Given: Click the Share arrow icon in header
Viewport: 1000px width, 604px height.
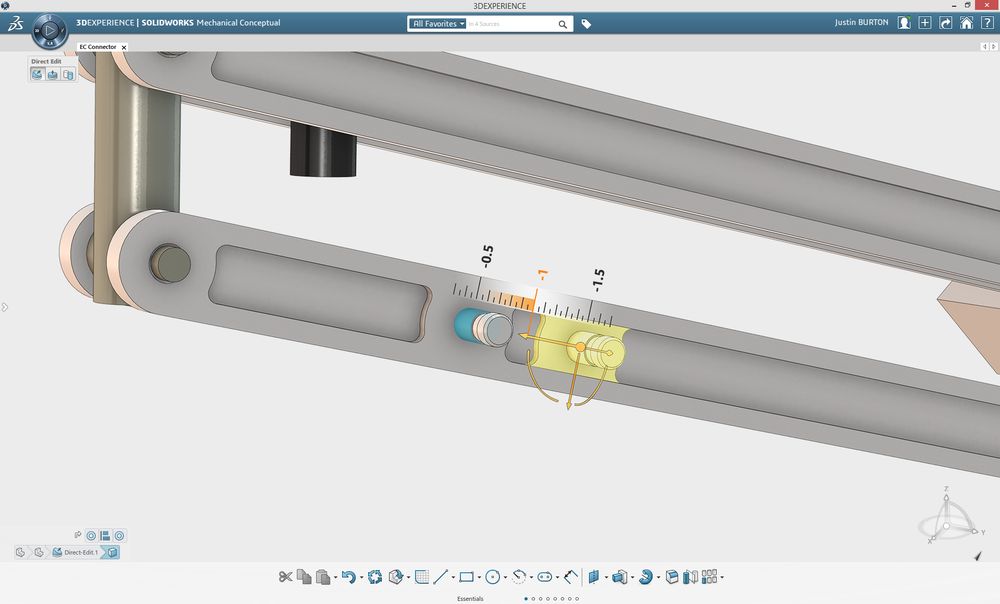Looking at the screenshot, I should (x=946, y=23).
